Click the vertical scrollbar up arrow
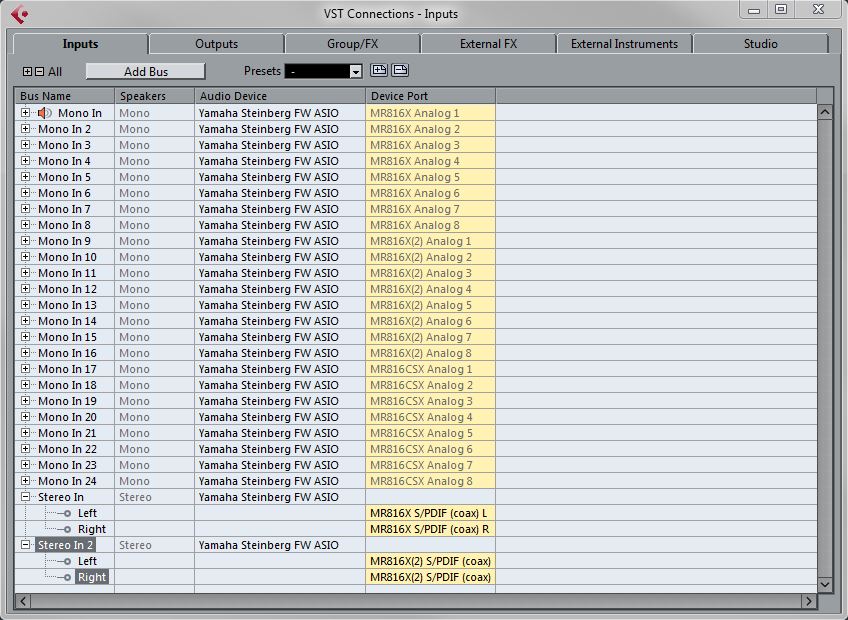 pyautogui.click(x=825, y=113)
